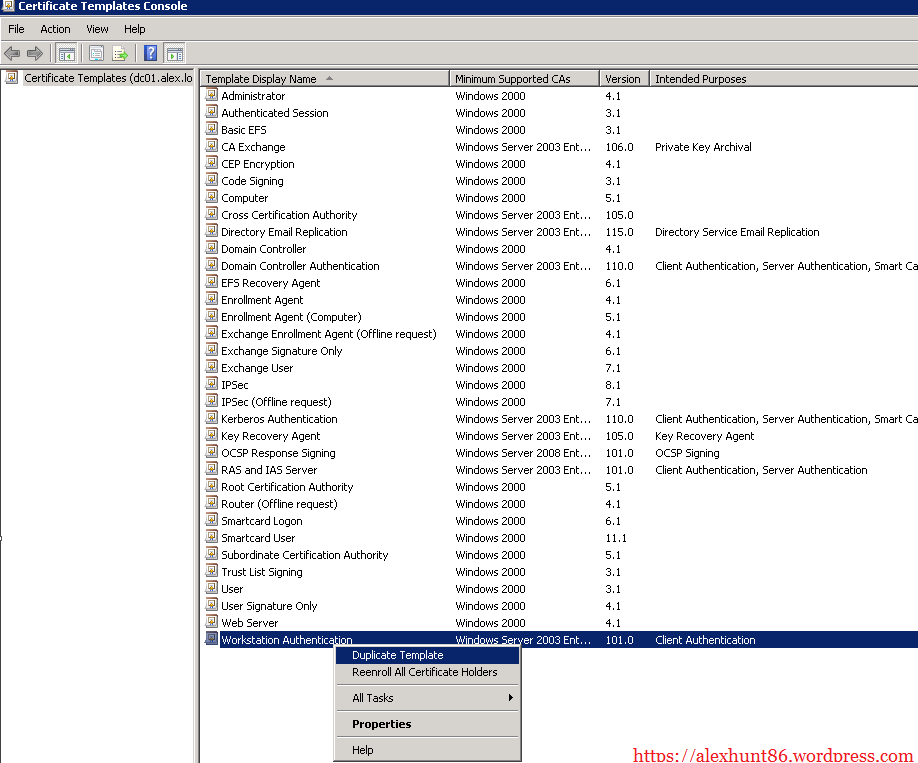Choose Duplicate Template from context menu

[397, 655]
